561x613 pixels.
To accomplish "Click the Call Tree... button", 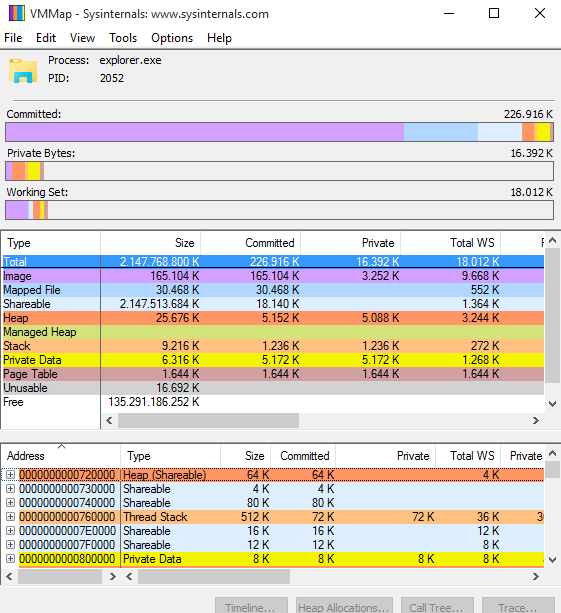I will point(437,606).
